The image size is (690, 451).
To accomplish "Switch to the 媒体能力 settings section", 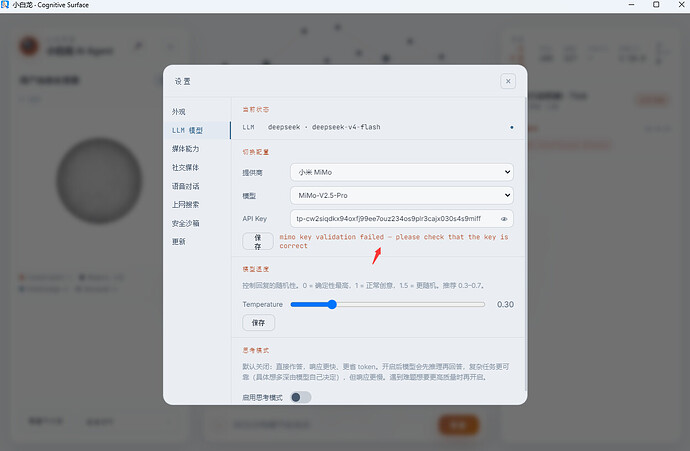I will pyautogui.click(x=185, y=149).
